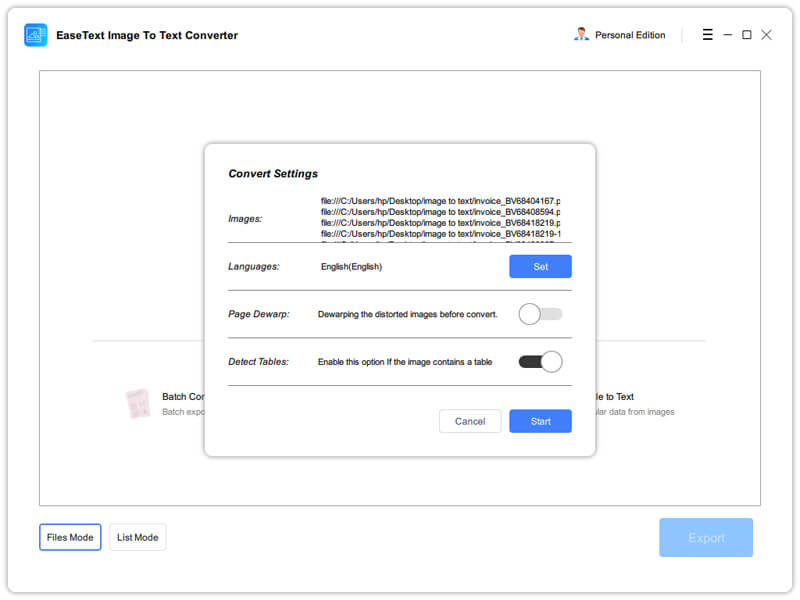Click the Detect Tables label
The width and height of the screenshot is (800, 600).
(258, 362)
